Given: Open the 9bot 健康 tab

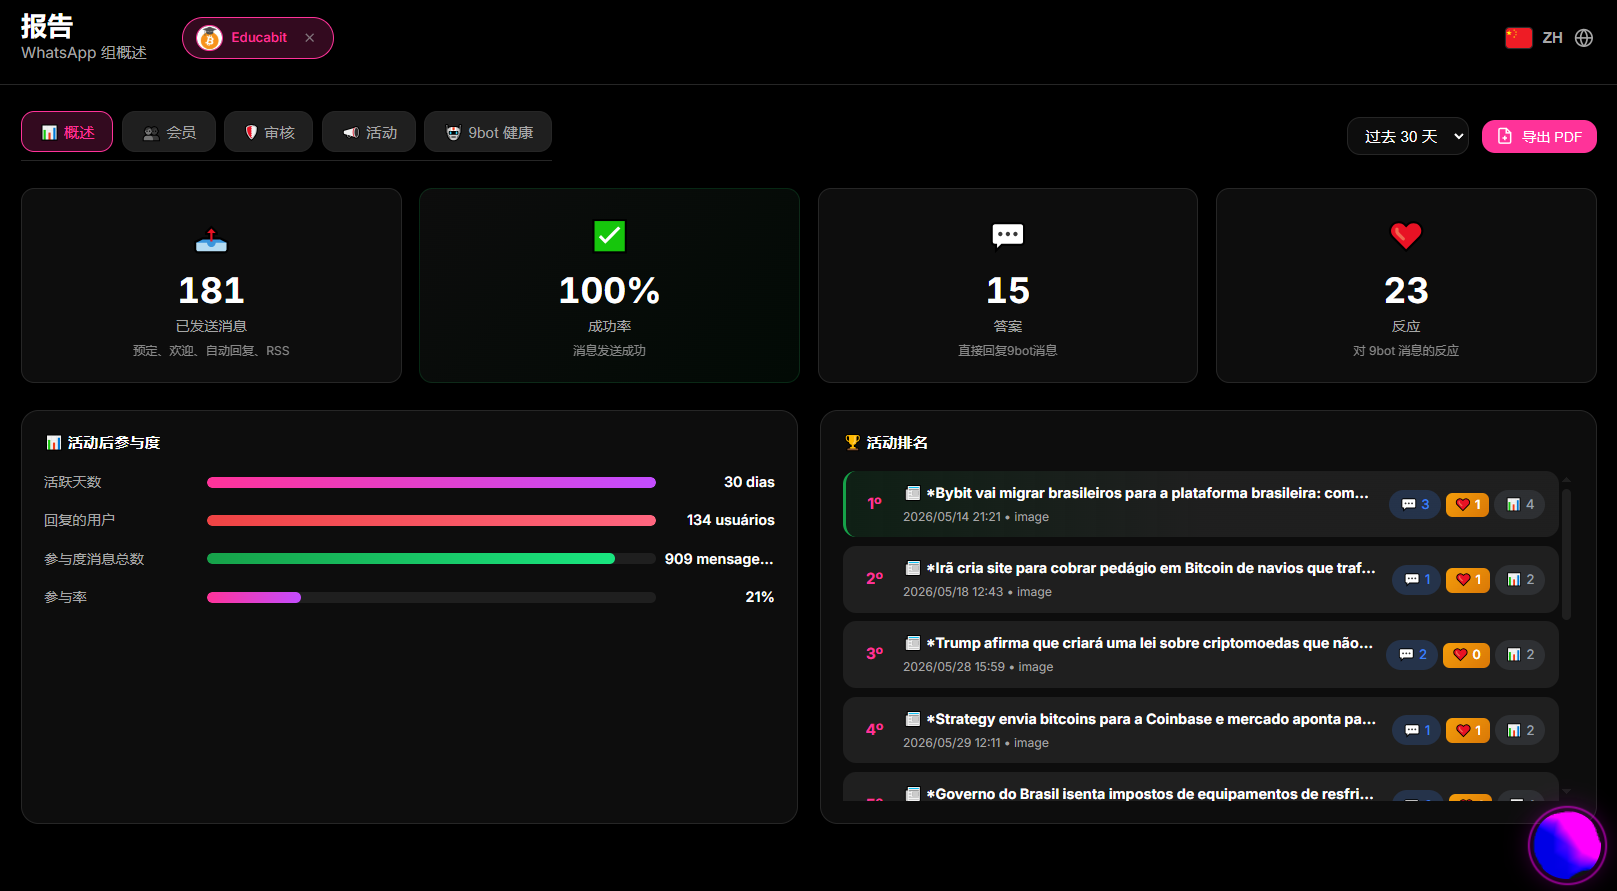Looking at the screenshot, I should click(488, 132).
